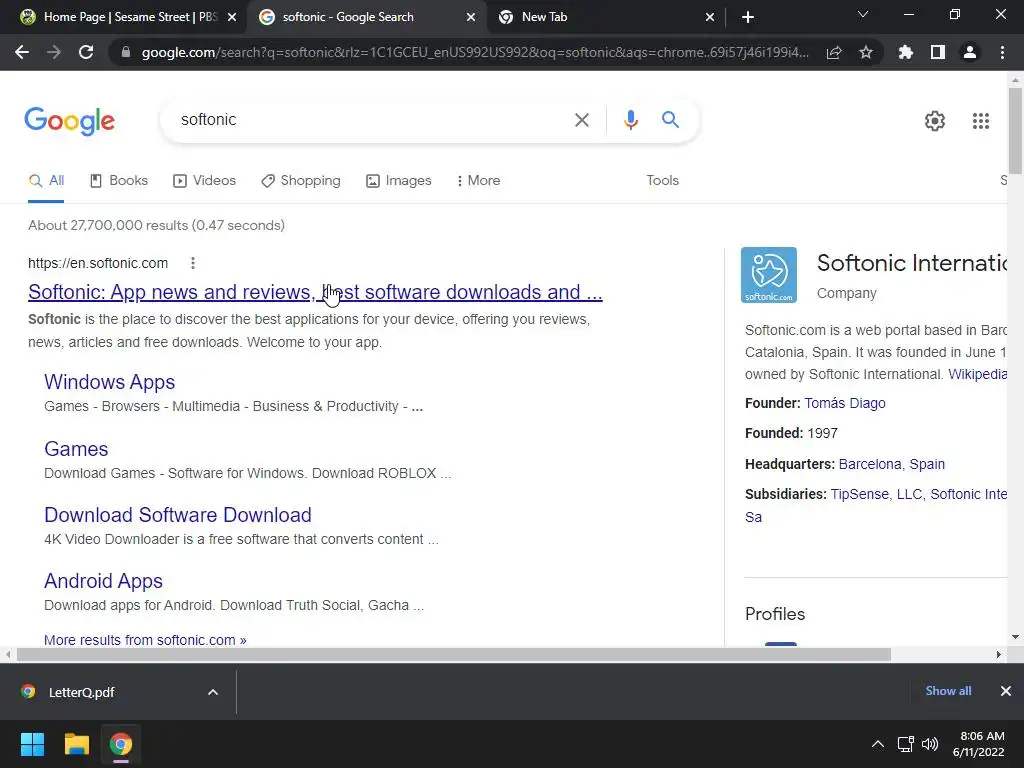Click the vertical scrollbar down arrow
The height and width of the screenshot is (768, 1024).
(1015, 637)
